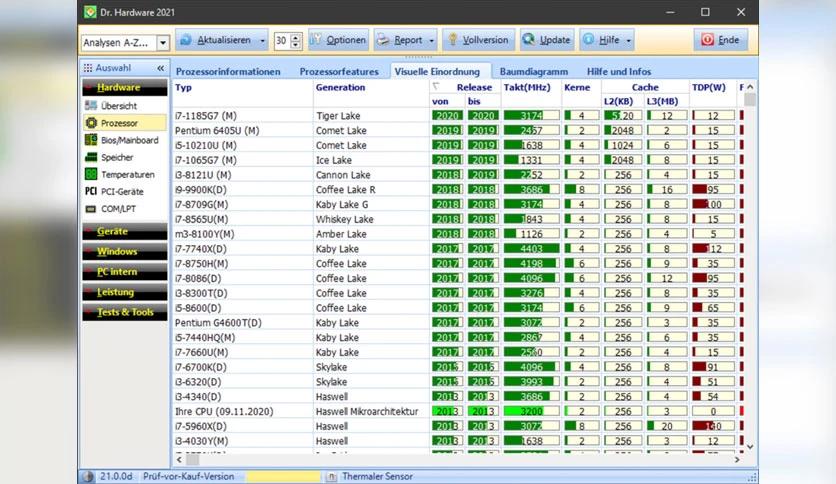This screenshot has height=484, width=836.
Task: Expand the Hardware section header
Action: [x=125, y=87]
